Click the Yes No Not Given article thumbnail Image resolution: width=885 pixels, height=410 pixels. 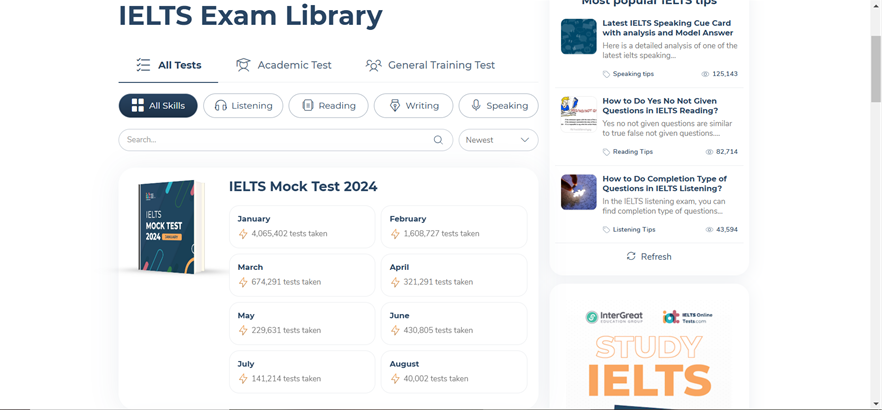pos(579,114)
